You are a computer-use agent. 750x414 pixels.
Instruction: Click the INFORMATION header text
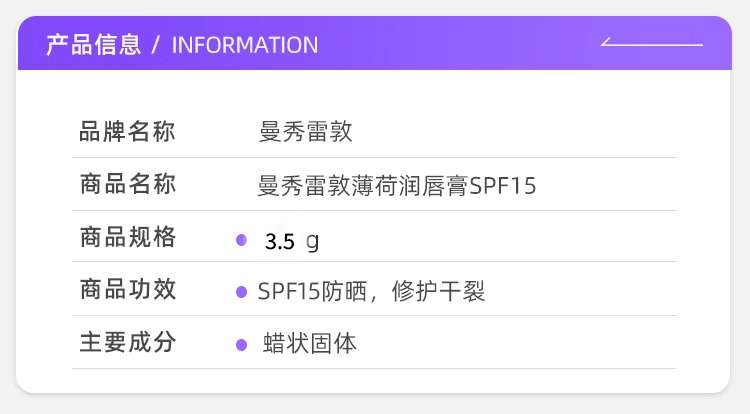[x=245, y=45]
